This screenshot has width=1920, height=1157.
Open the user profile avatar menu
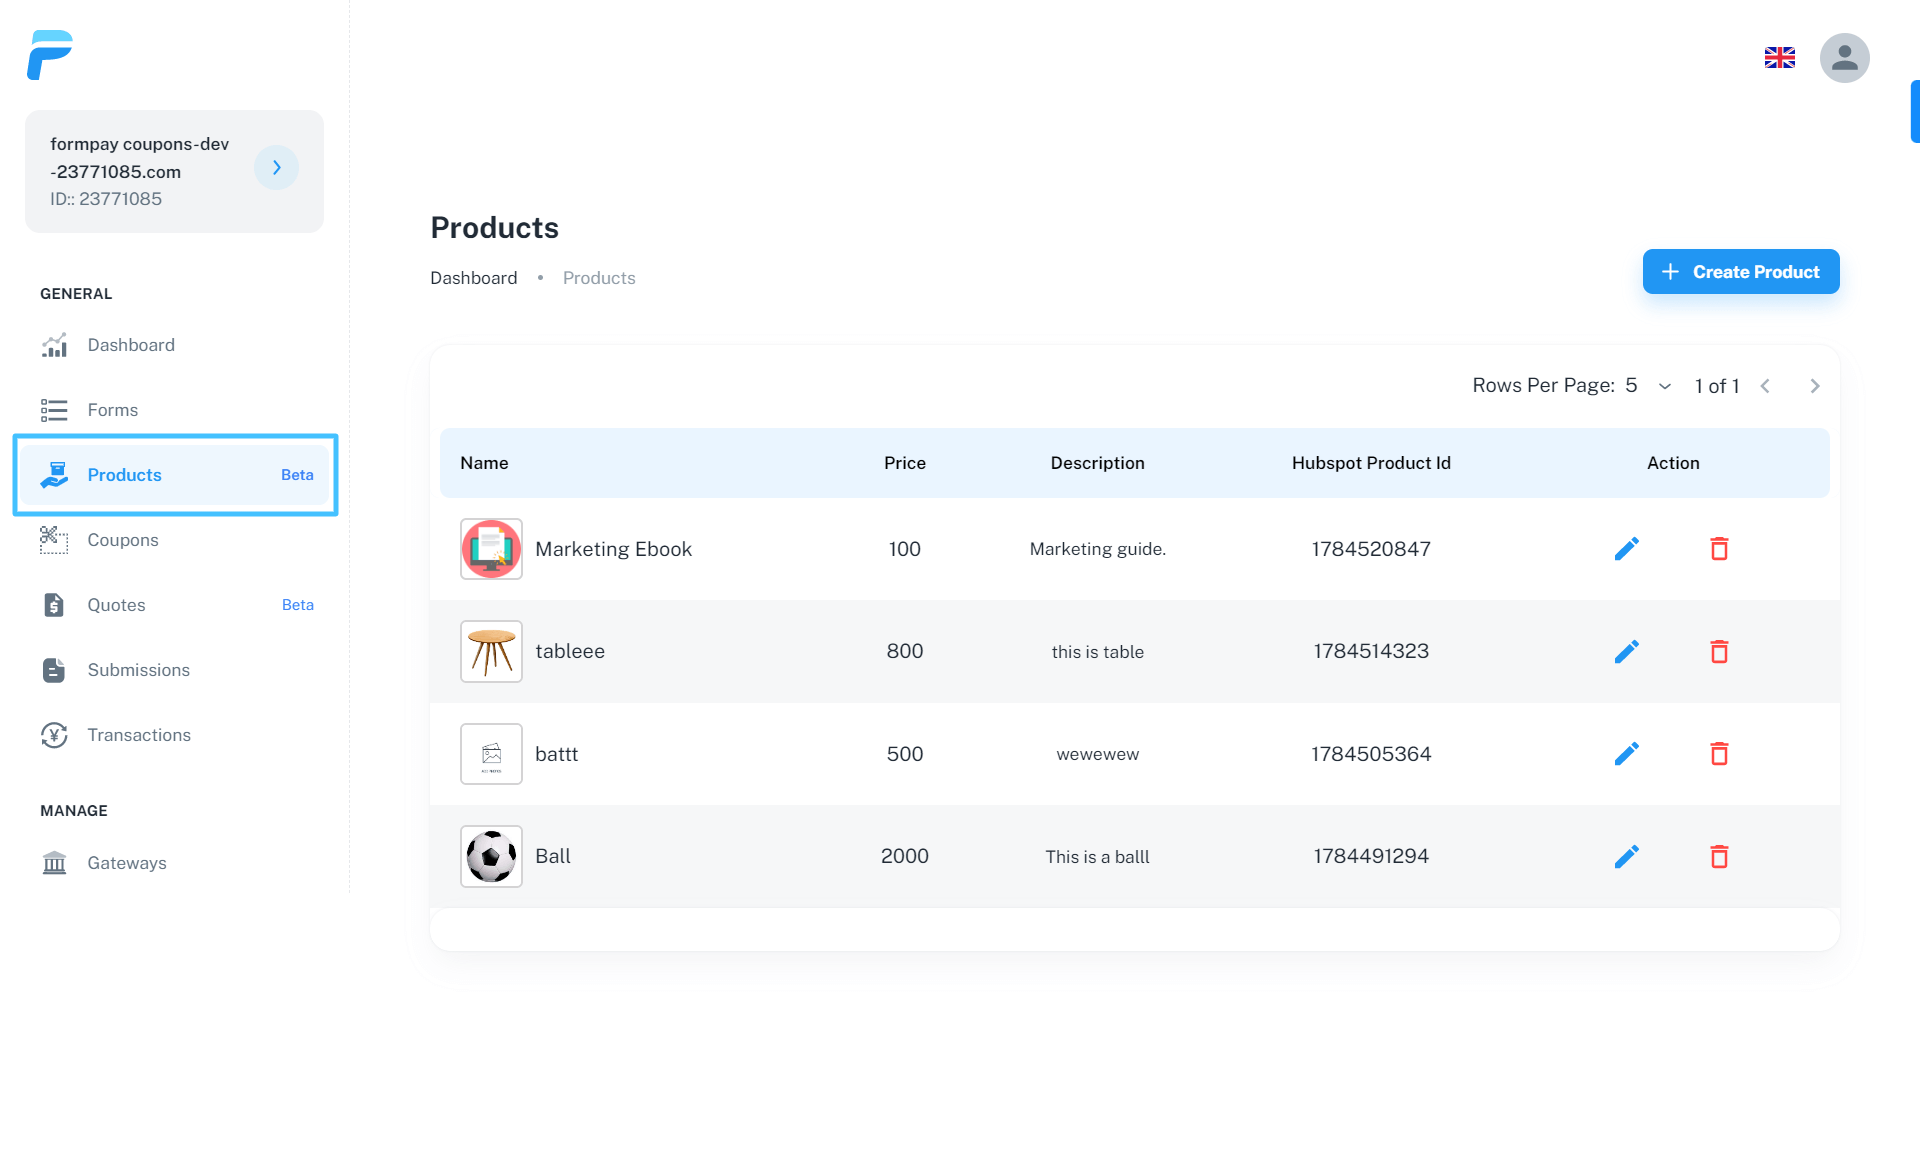click(x=1845, y=58)
